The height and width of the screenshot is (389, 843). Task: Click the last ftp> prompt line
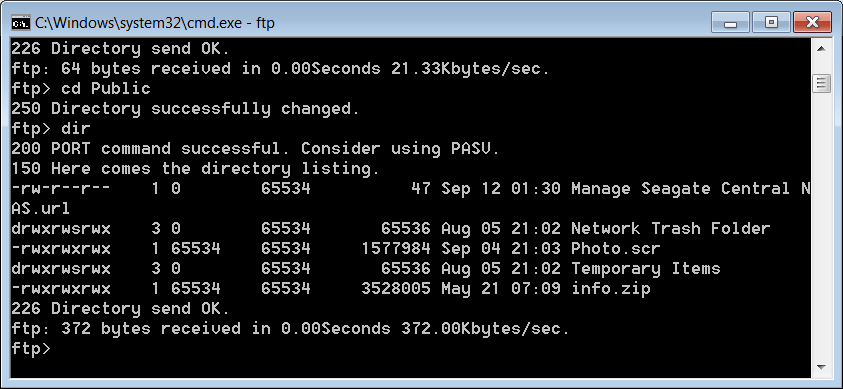pos(31,349)
